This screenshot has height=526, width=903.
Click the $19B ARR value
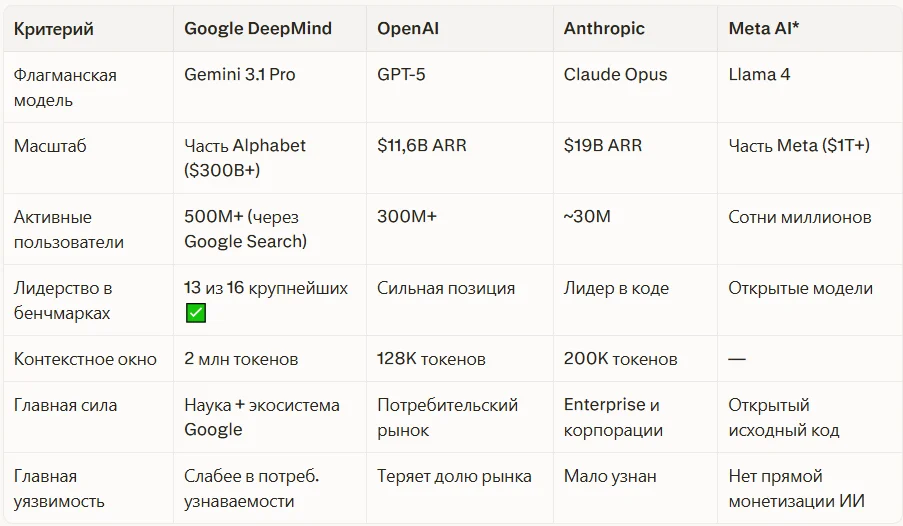[x=602, y=145]
